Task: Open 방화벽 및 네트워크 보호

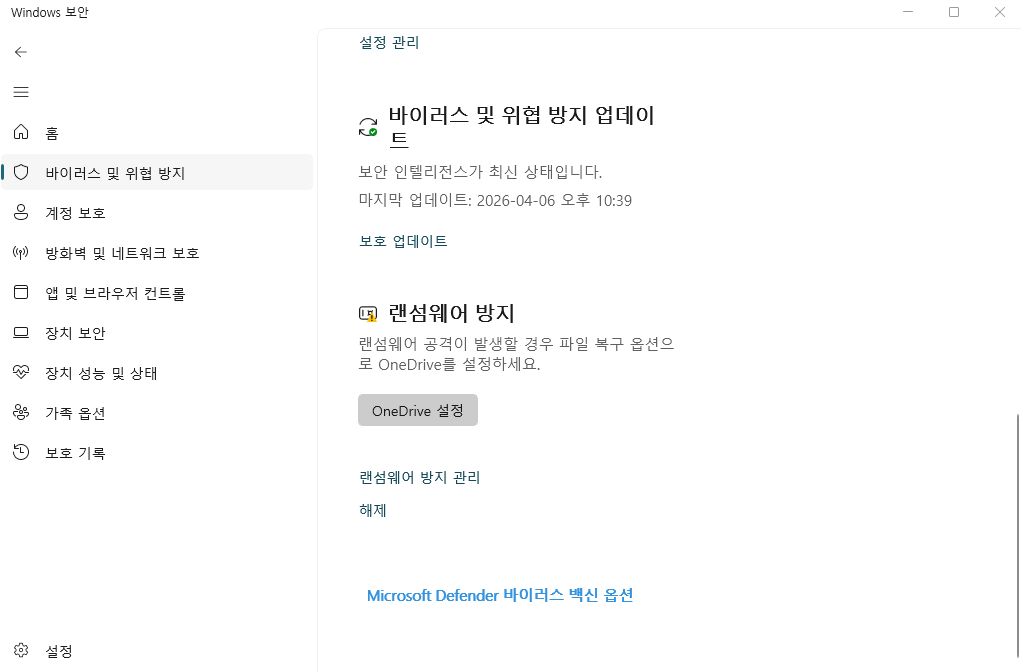Action: click(x=156, y=253)
